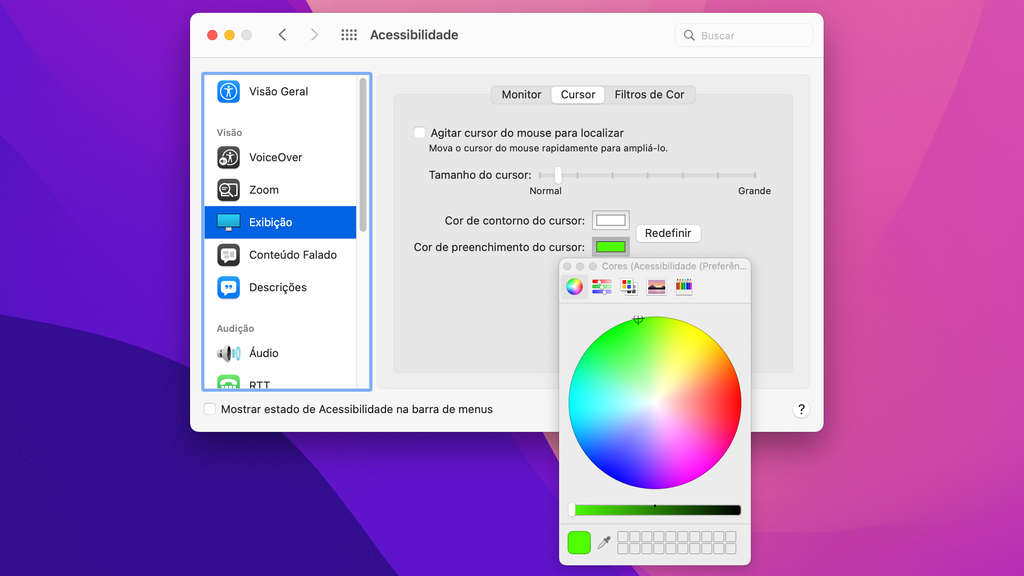The width and height of the screenshot is (1024, 576).
Task: Go back with the left chevron
Action: 282,35
